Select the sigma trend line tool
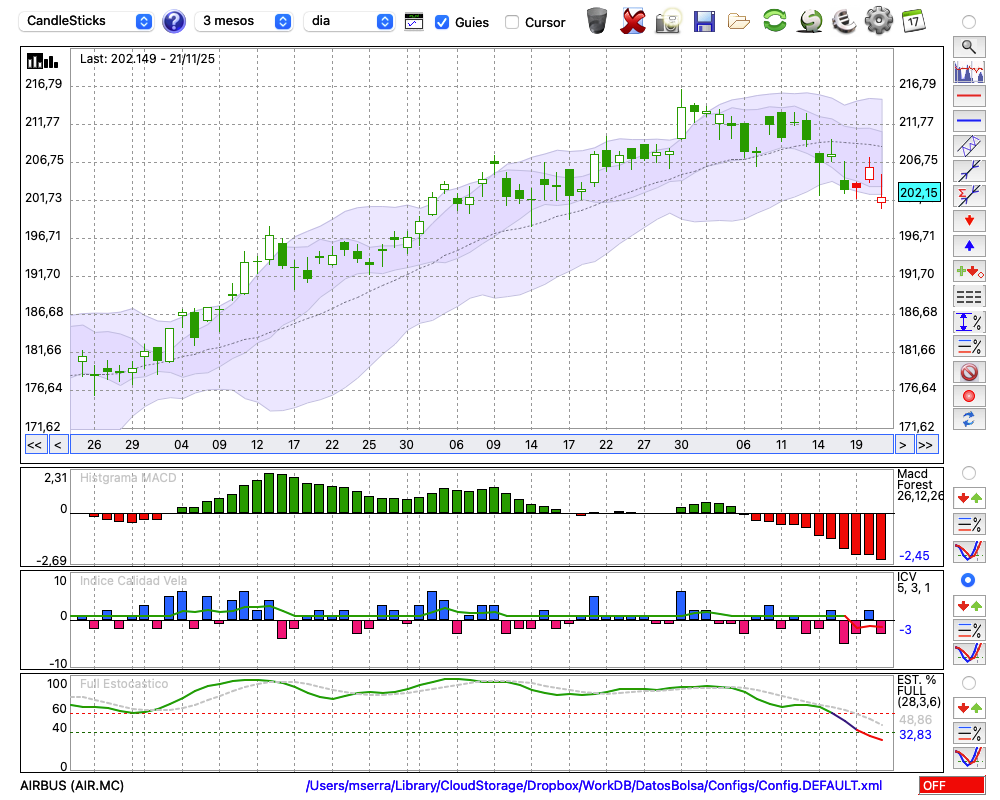The width and height of the screenshot is (1000, 800). pyautogui.click(x=969, y=196)
